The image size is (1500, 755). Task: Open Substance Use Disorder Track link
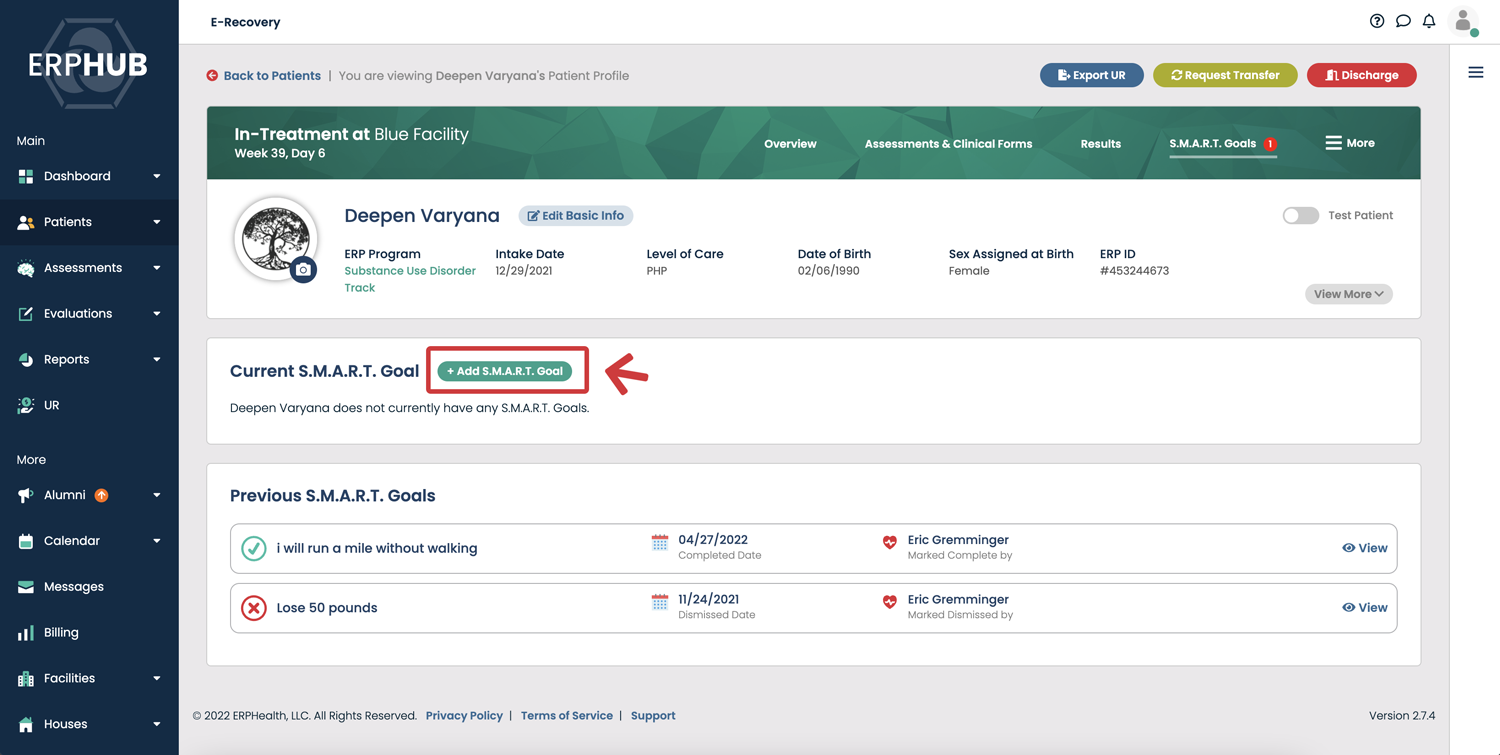click(x=410, y=279)
